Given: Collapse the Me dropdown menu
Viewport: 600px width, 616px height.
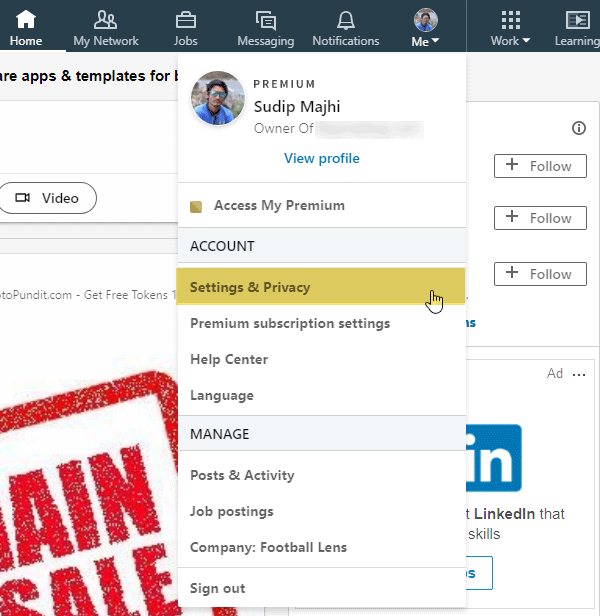Looking at the screenshot, I should click(426, 28).
